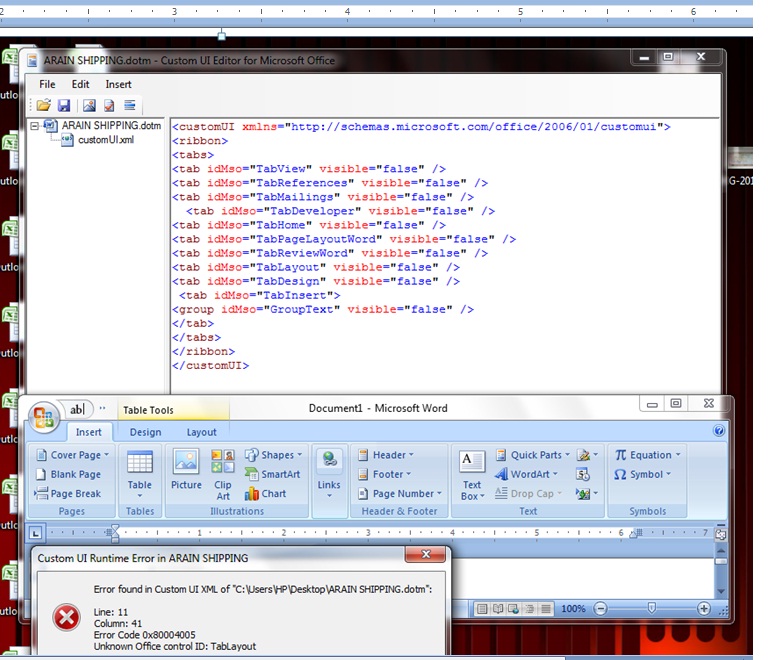This screenshot has width=768, height=660.
Task: Click the Chart button
Action: click(x=265, y=494)
